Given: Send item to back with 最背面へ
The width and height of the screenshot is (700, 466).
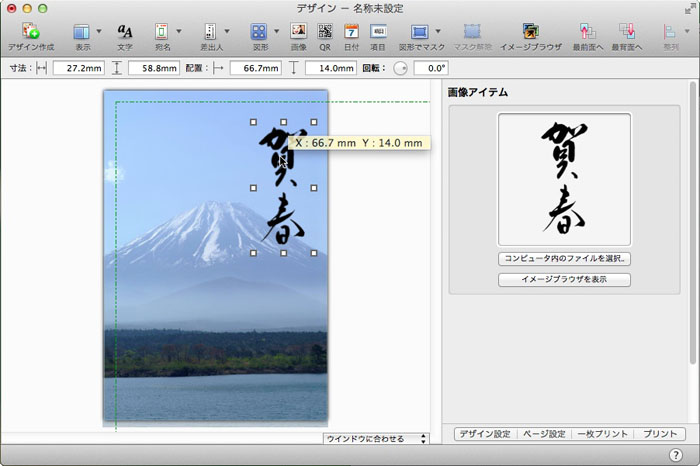Looking at the screenshot, I should (628, 33).
